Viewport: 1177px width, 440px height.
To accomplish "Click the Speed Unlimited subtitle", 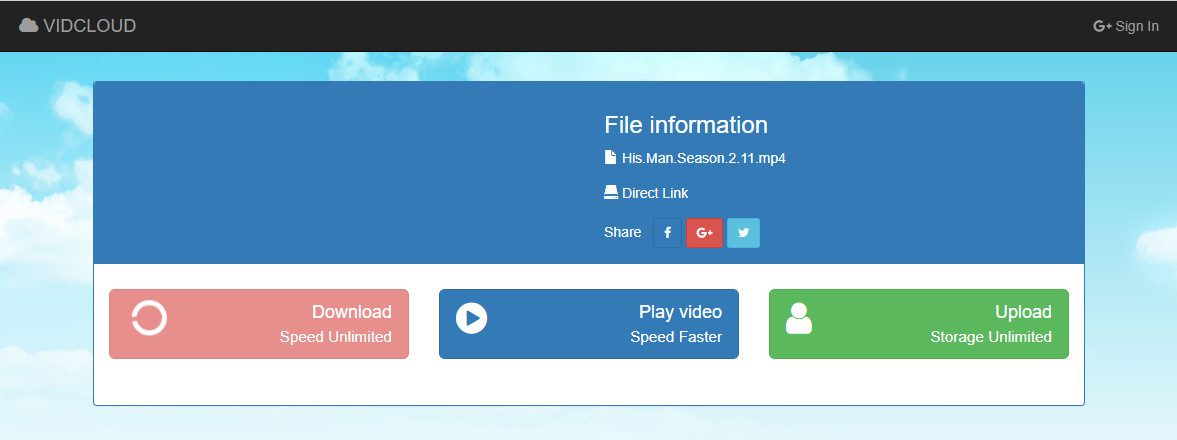I will [x=335, y=337].
